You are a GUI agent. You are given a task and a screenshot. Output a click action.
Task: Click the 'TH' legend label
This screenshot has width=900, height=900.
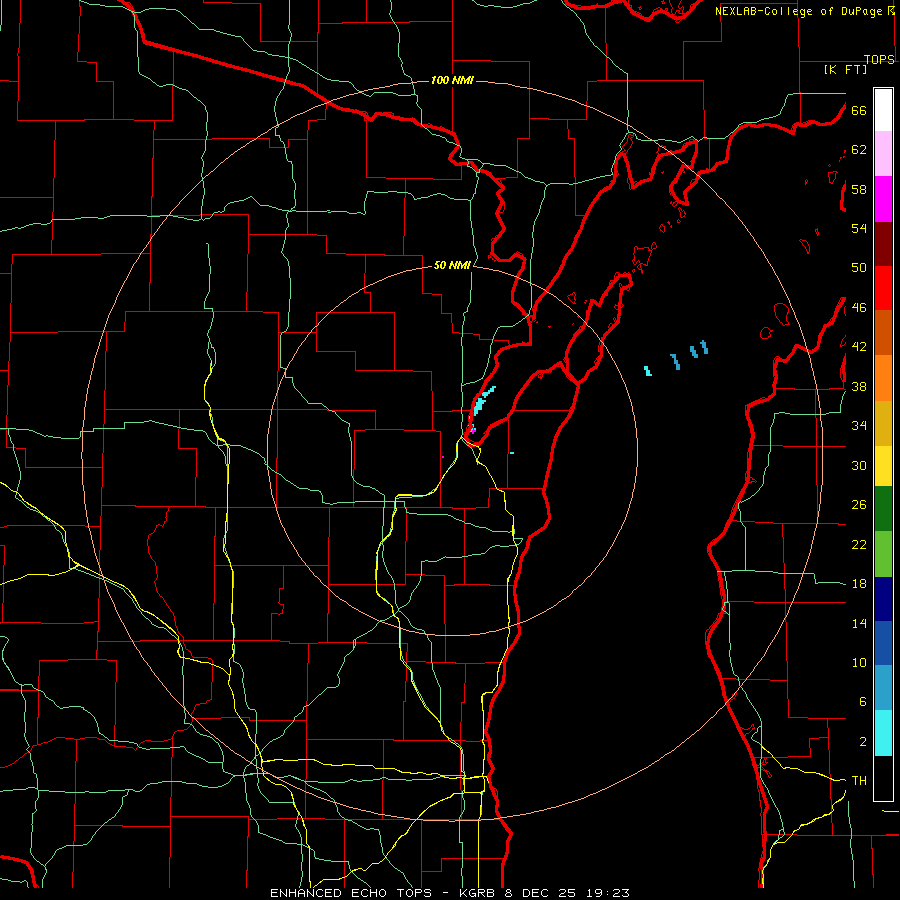859,780
